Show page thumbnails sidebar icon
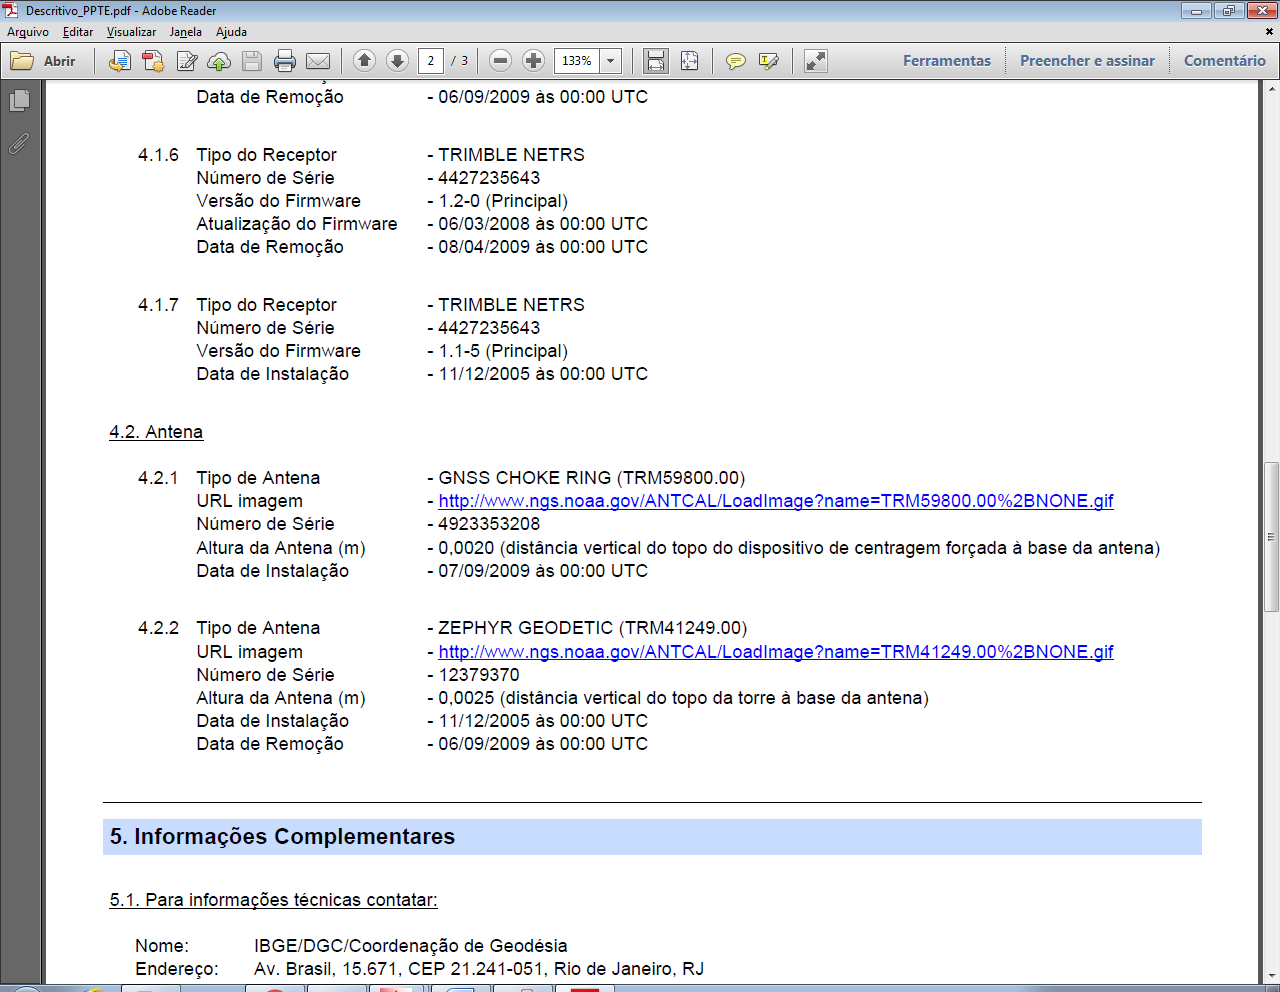The width and height of the screenshot is (1280, 992). point(19,101)
